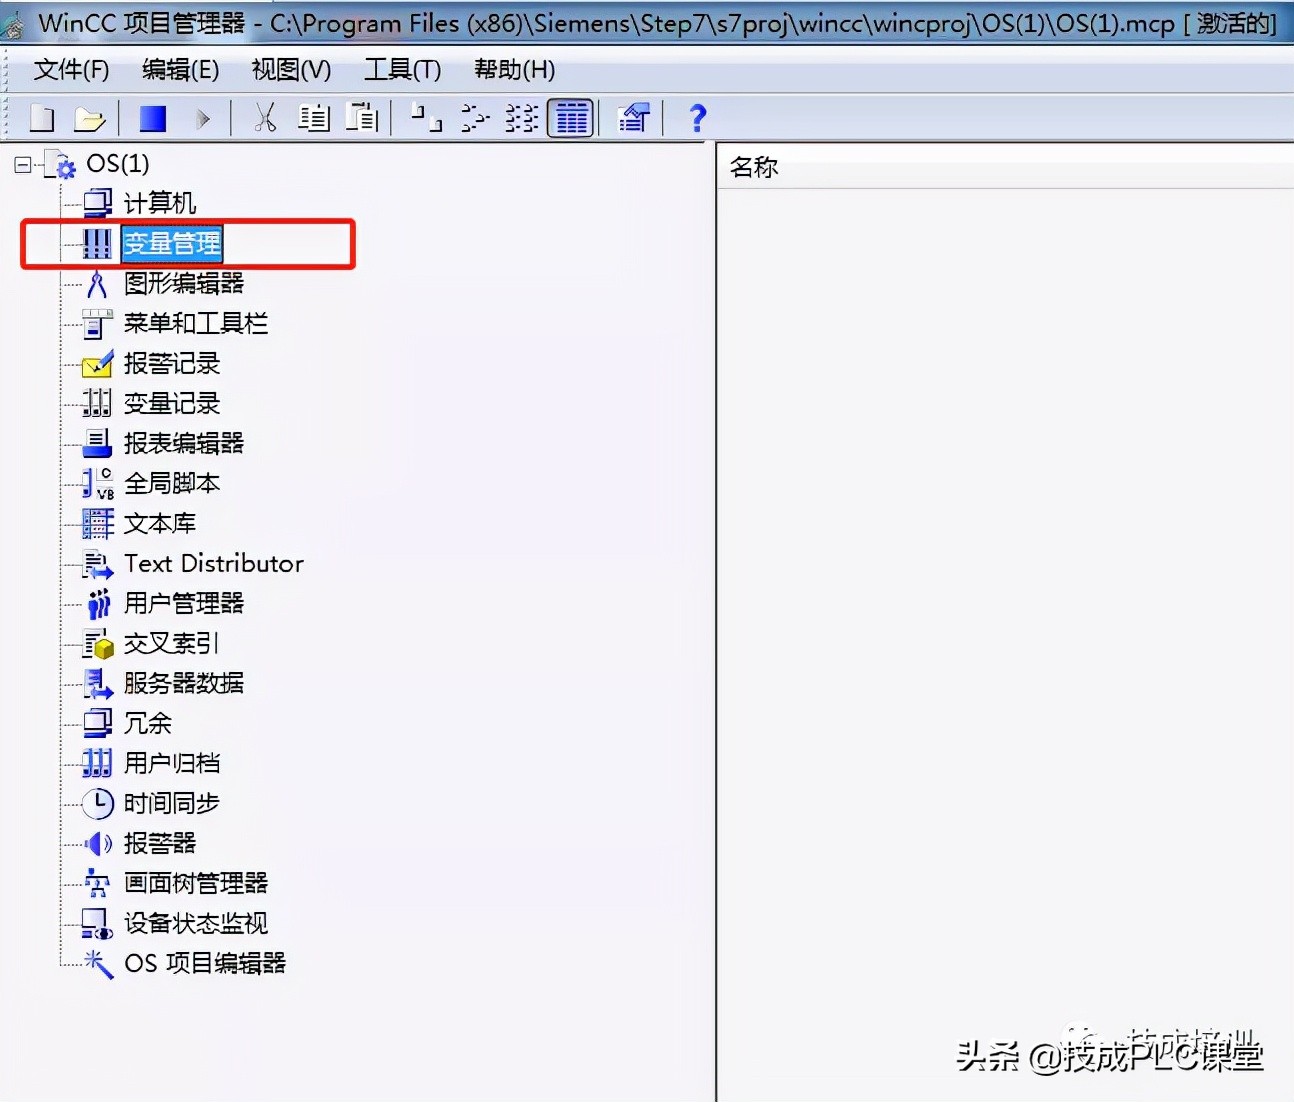Toggle the details list view
1294x1102 pixels.
(570, 117)
